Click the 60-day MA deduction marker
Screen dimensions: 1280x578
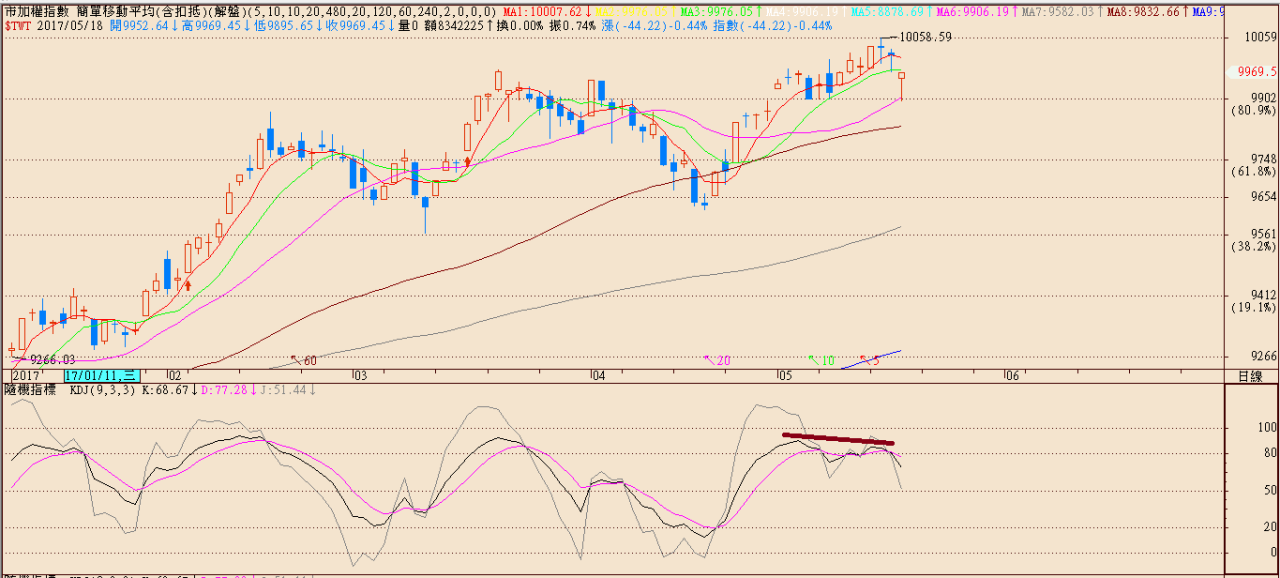coord(303,360)
